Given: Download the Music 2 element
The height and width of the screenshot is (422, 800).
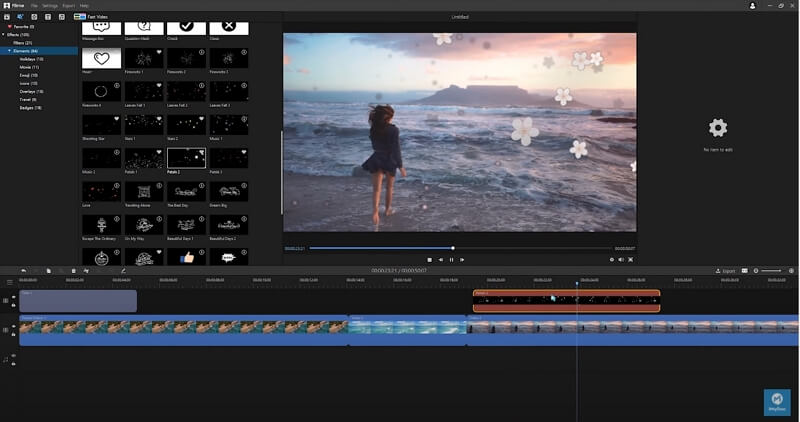Looking at the screenshot, I should (x=117, y=152).
